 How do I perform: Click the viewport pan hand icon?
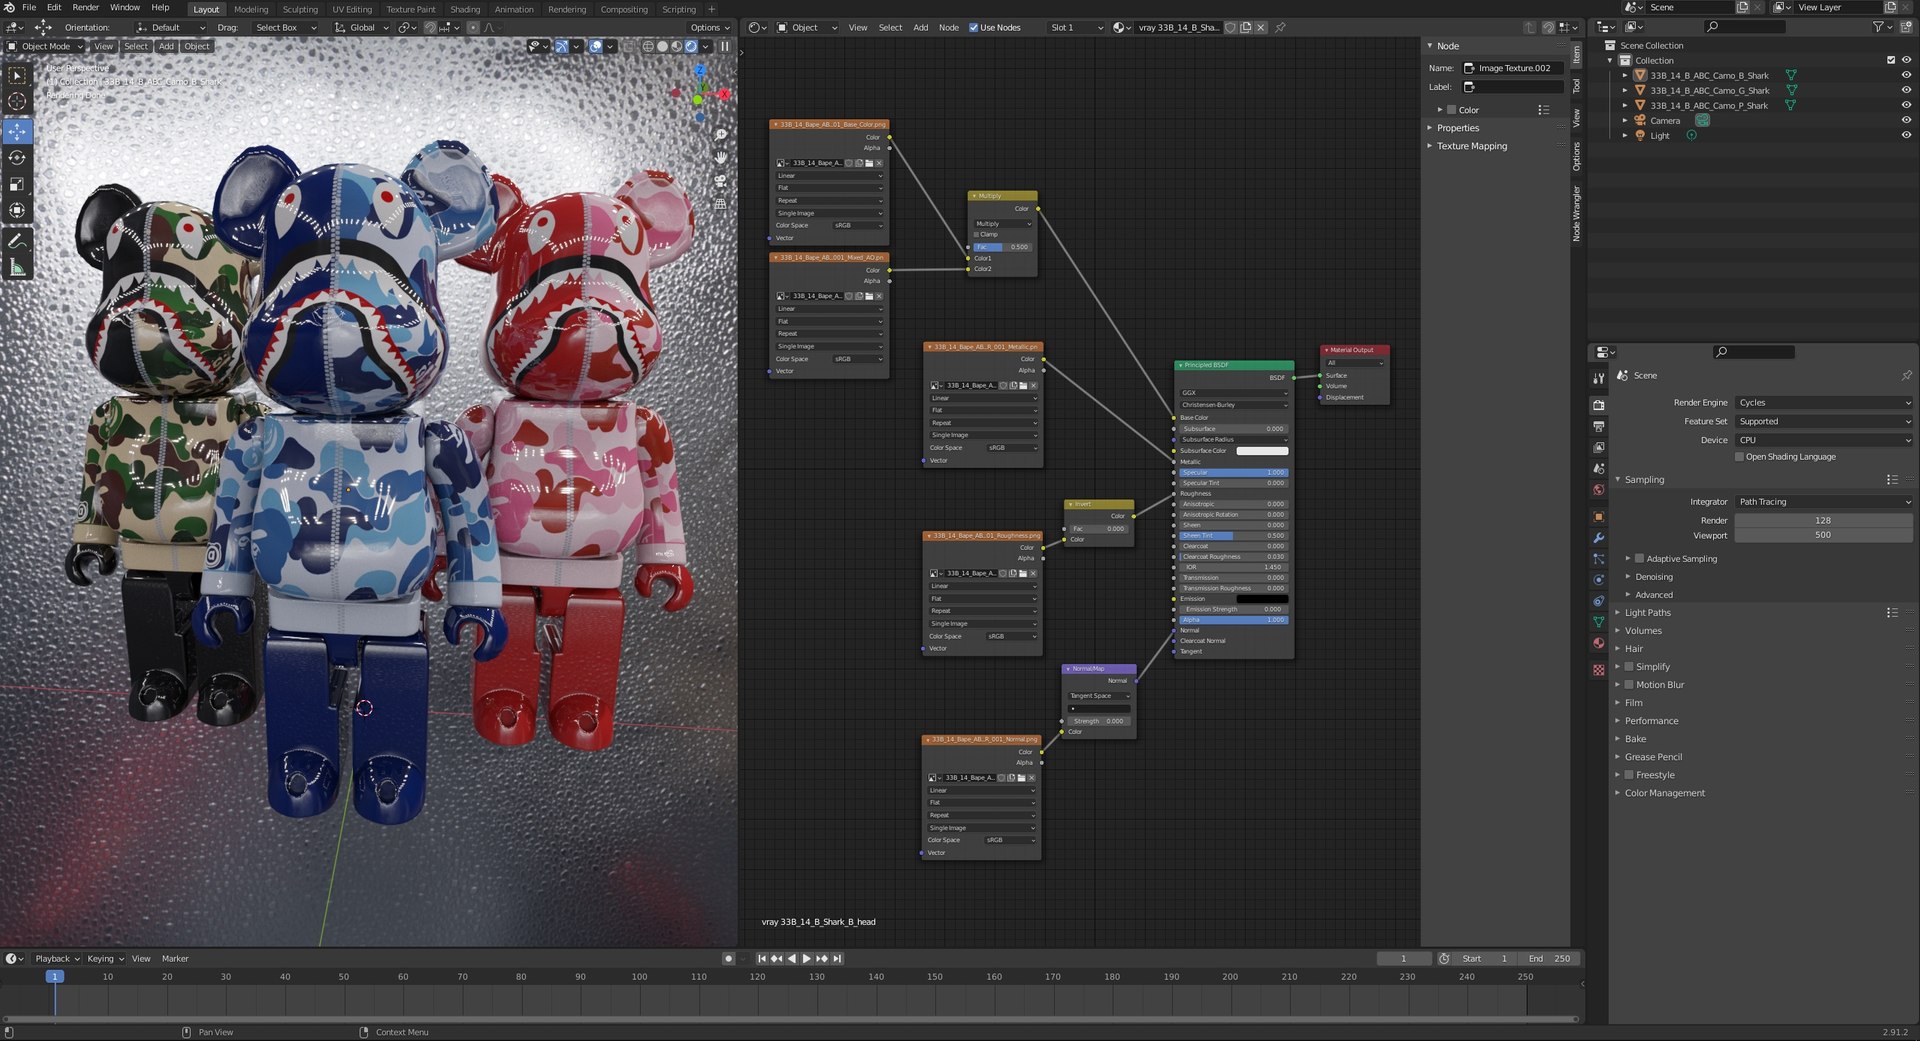(x=720, y=157)
